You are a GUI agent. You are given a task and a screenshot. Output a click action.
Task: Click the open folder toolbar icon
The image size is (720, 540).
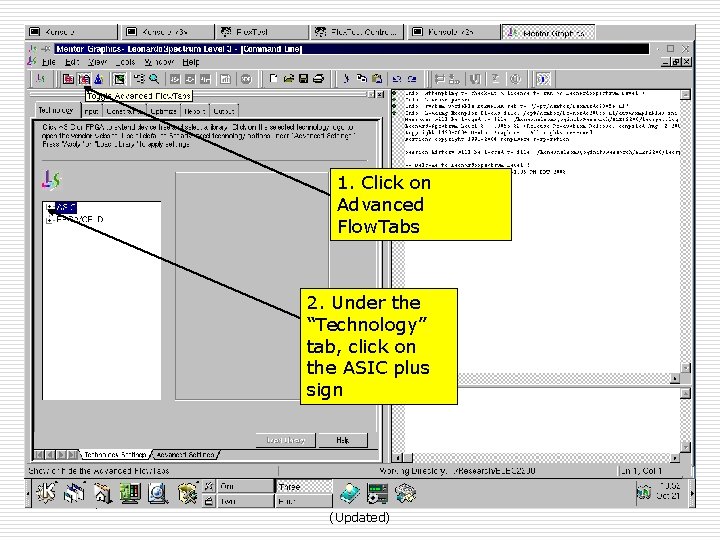click(288, 79)
